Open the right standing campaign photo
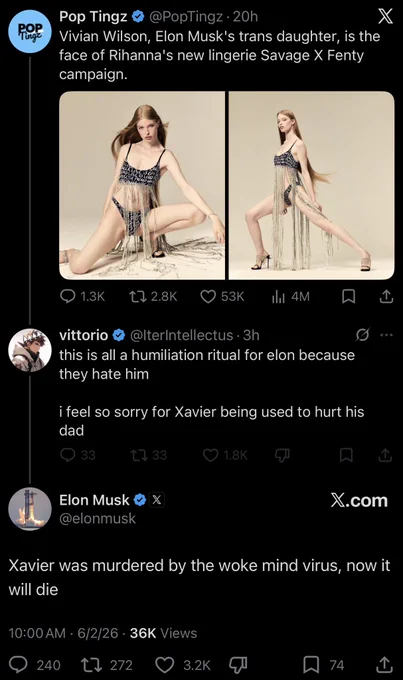 [311, 185]
